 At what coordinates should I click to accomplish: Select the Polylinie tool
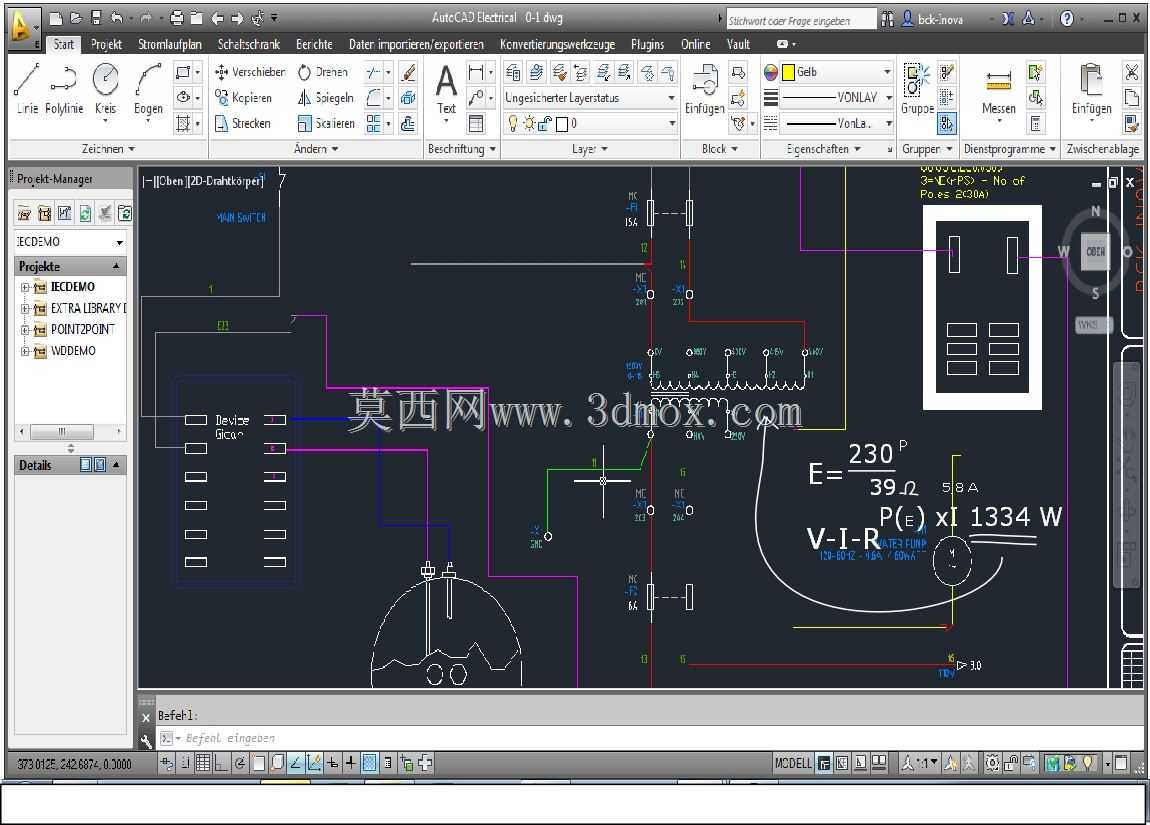coord(64,89)
